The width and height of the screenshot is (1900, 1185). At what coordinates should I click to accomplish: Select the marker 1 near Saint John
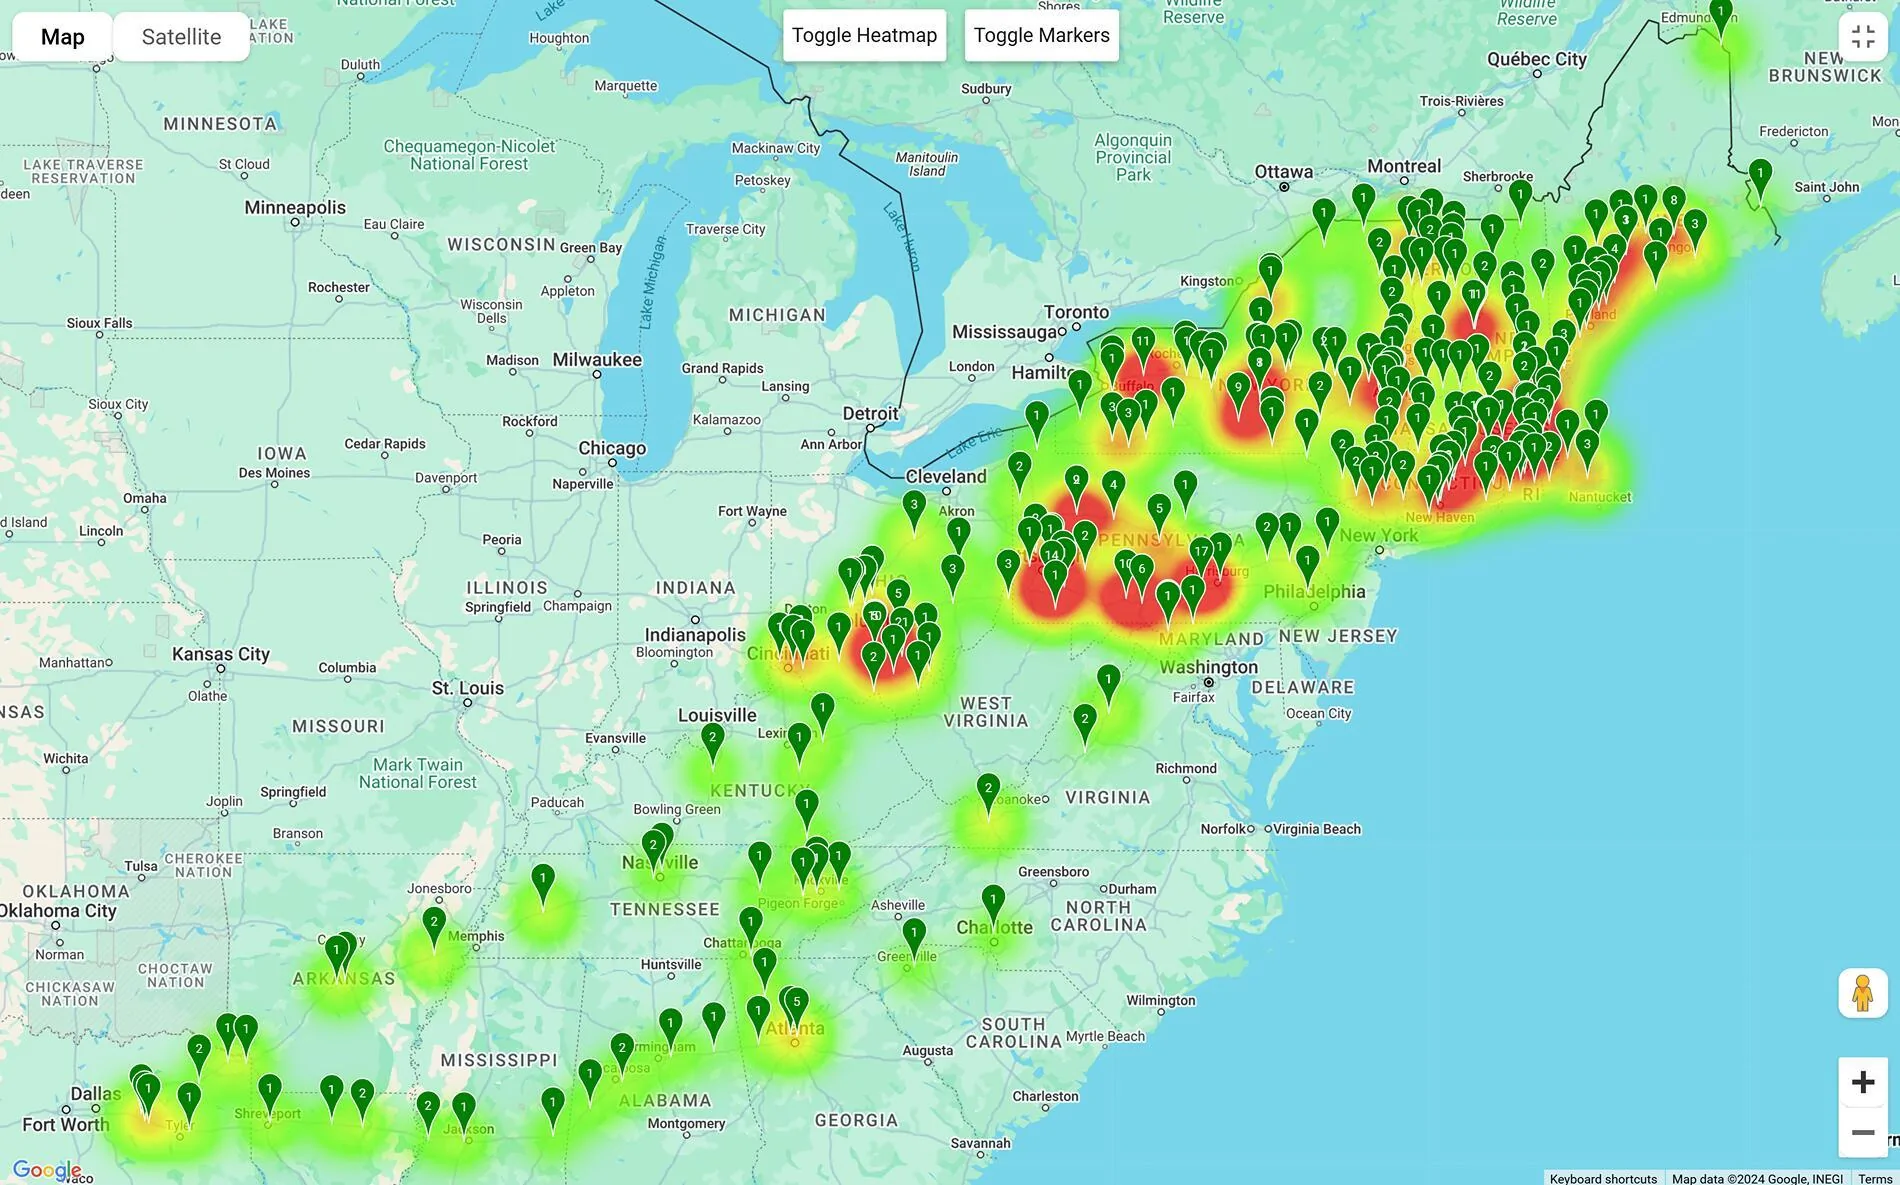(1760, 179)
